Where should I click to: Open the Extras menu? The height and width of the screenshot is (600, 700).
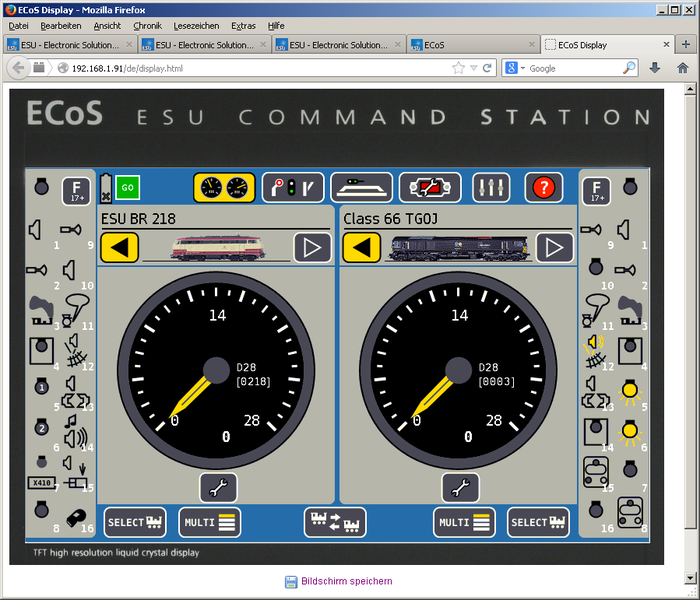pyautogui.click(x=243, y=26)
